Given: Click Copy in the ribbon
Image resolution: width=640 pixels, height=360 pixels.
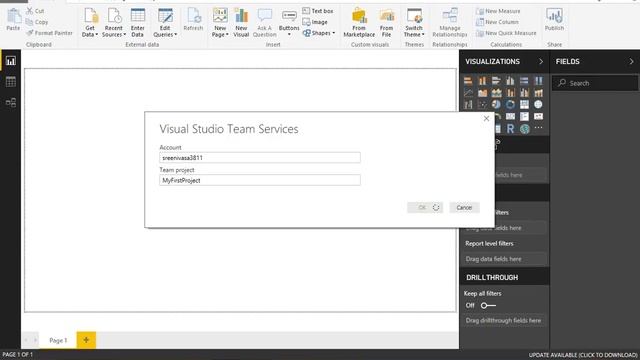Looking at the screenshot, I should click(37, 22).
